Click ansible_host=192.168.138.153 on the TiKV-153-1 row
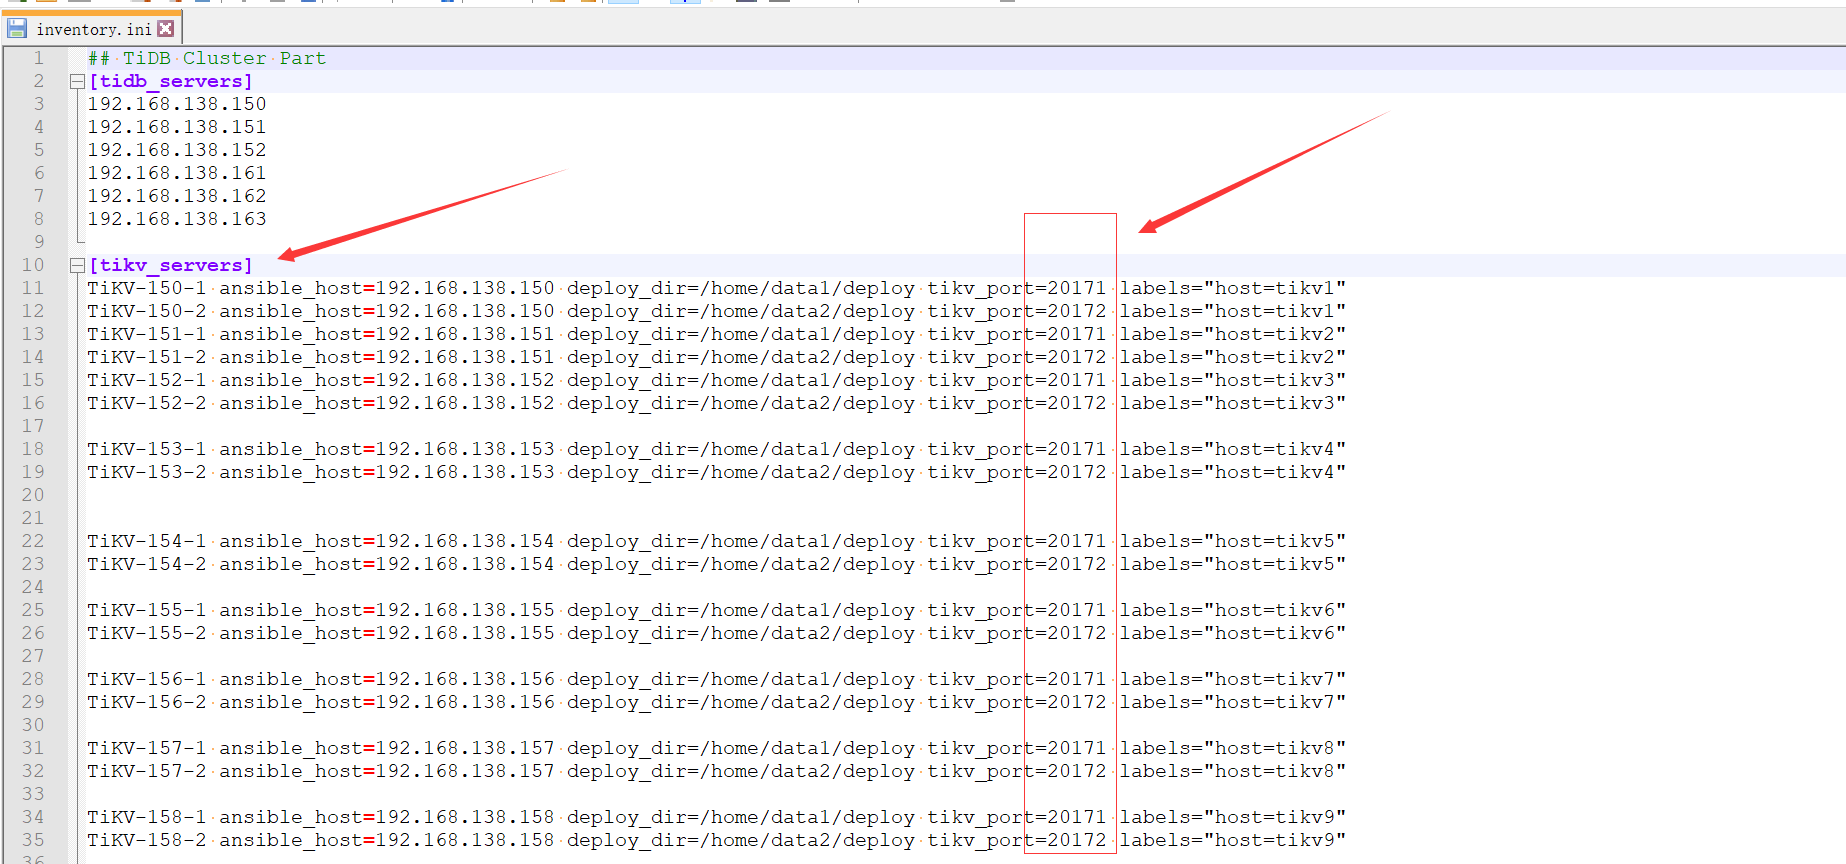The image size is (1846, 864). 387,449
